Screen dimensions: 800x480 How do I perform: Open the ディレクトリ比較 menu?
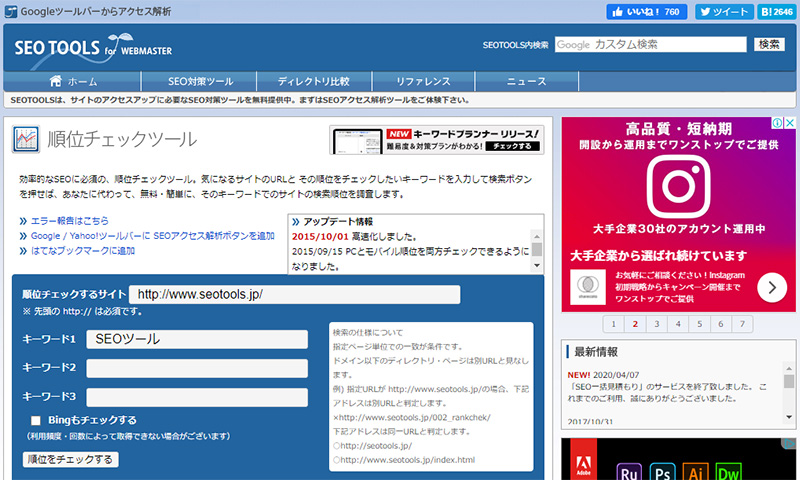314,81
